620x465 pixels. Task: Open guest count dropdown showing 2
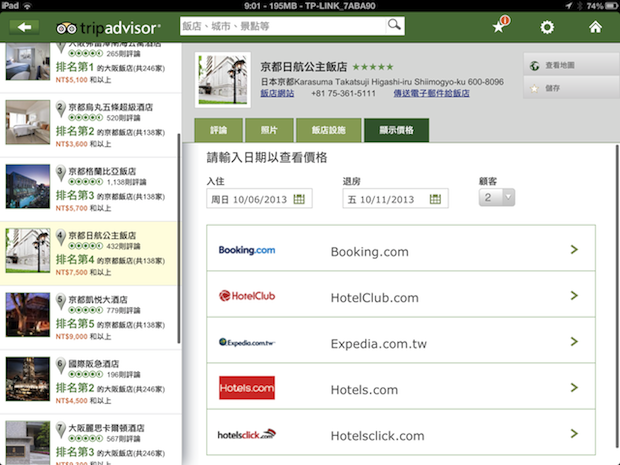497,197
